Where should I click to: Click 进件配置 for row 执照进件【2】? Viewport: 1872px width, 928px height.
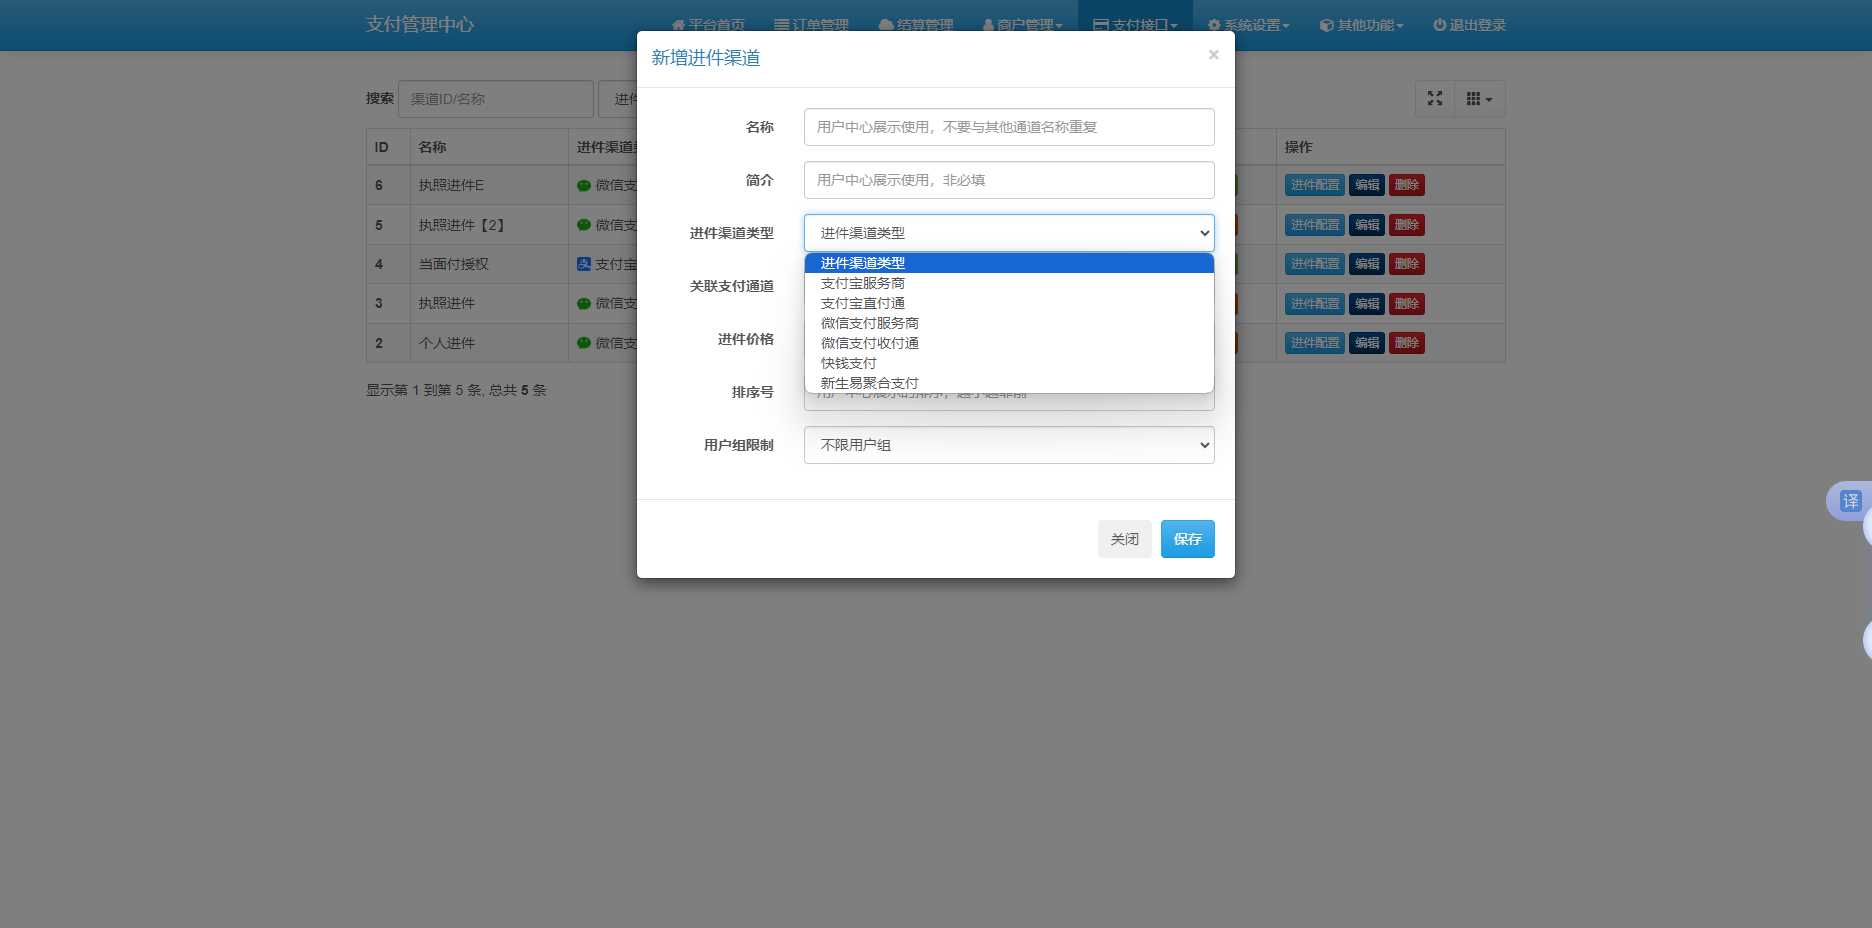(x=1314, y=225)
